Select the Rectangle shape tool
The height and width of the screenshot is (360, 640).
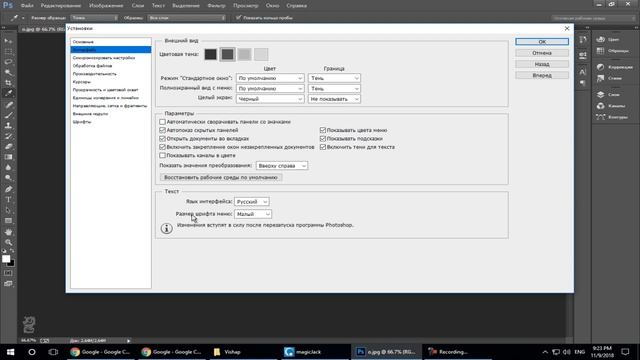(x=8, y=221)
